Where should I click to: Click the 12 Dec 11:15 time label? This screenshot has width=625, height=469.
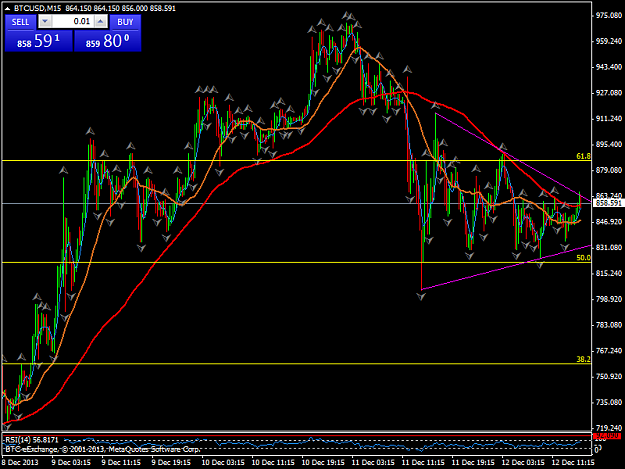point(573,462)
